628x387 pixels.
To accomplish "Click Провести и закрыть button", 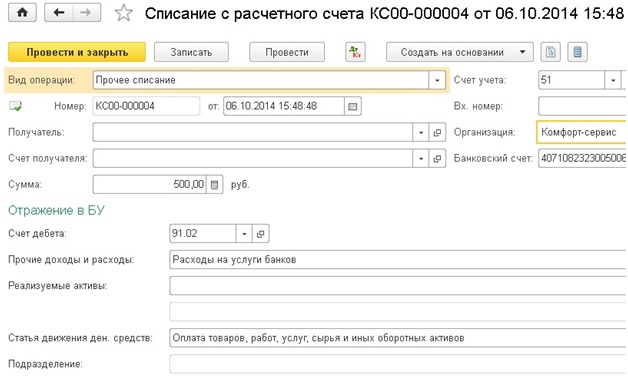I will click(77, 52).
